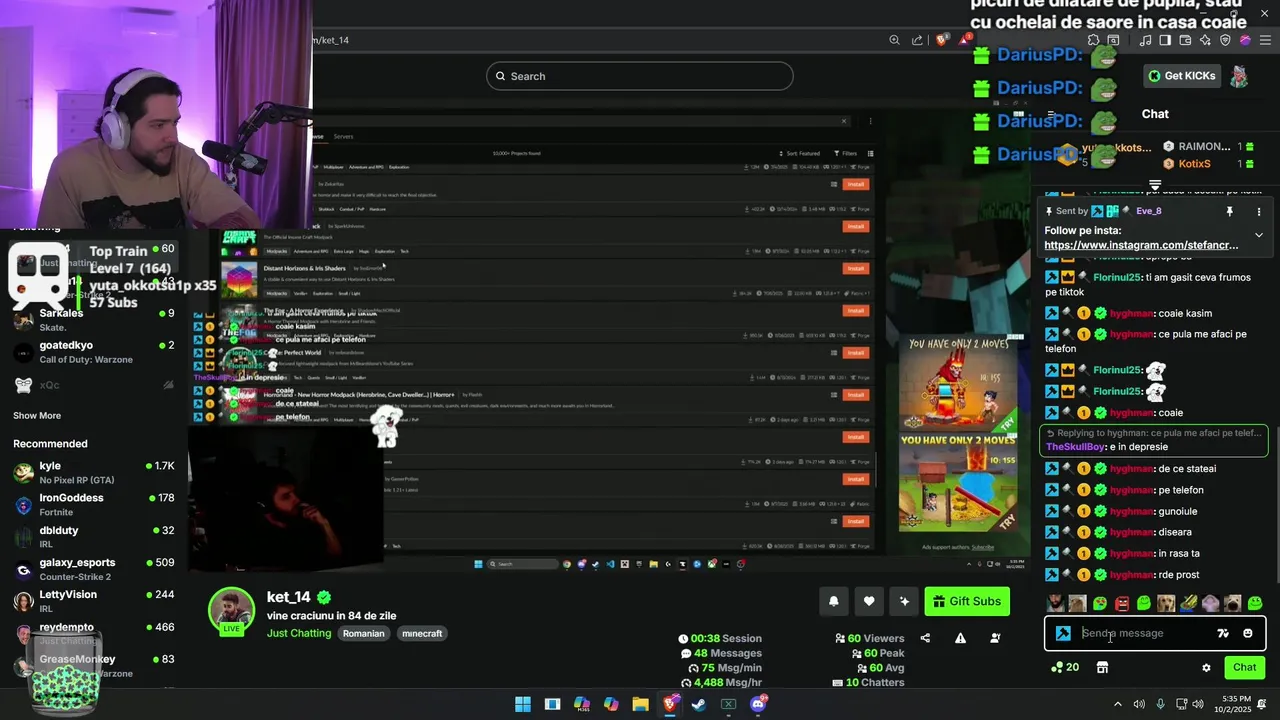Open LettyVision channel in Recommended

click(x=94, y=600)
